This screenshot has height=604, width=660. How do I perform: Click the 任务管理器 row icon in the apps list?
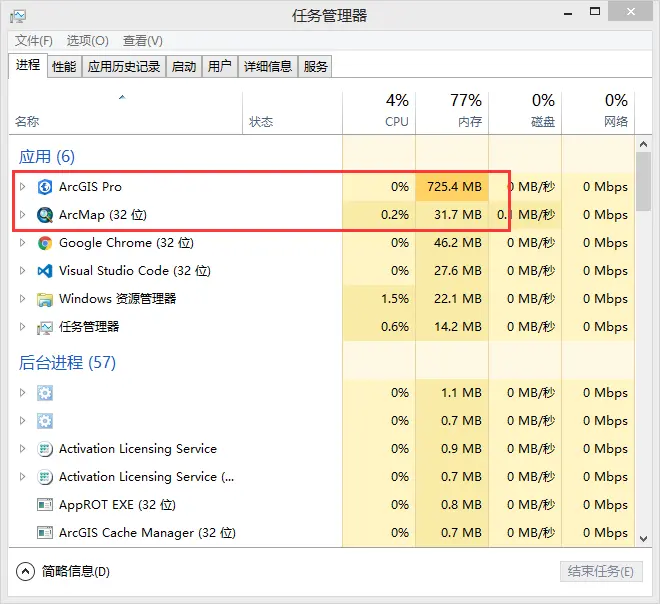coord(45,327)
